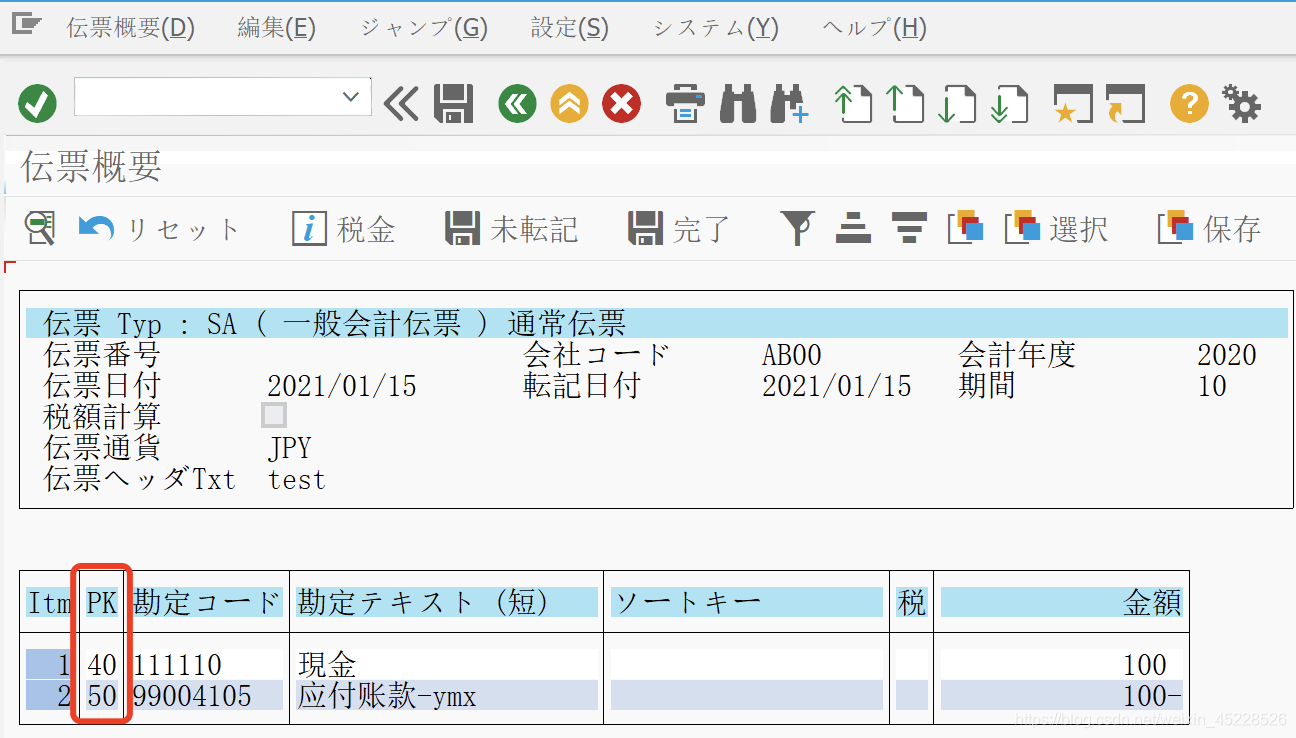The width and height of the screenshot is (1296, 738).
Task: Click the 金額 column header
Action: tap(1062, 602)
